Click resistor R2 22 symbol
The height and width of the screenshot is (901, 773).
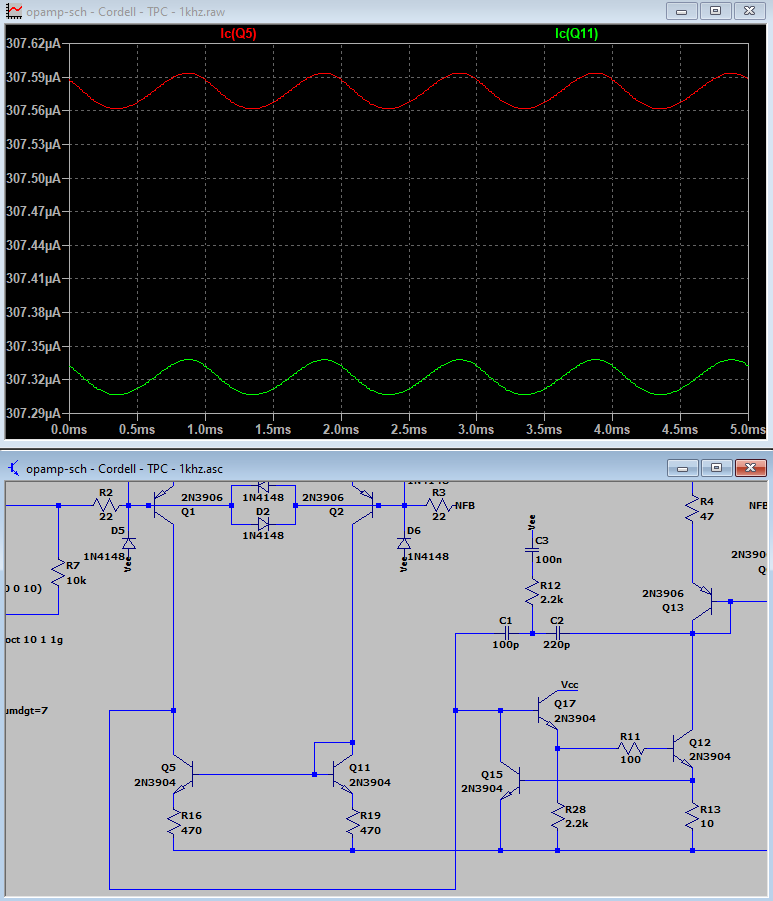tap(106, 505)
